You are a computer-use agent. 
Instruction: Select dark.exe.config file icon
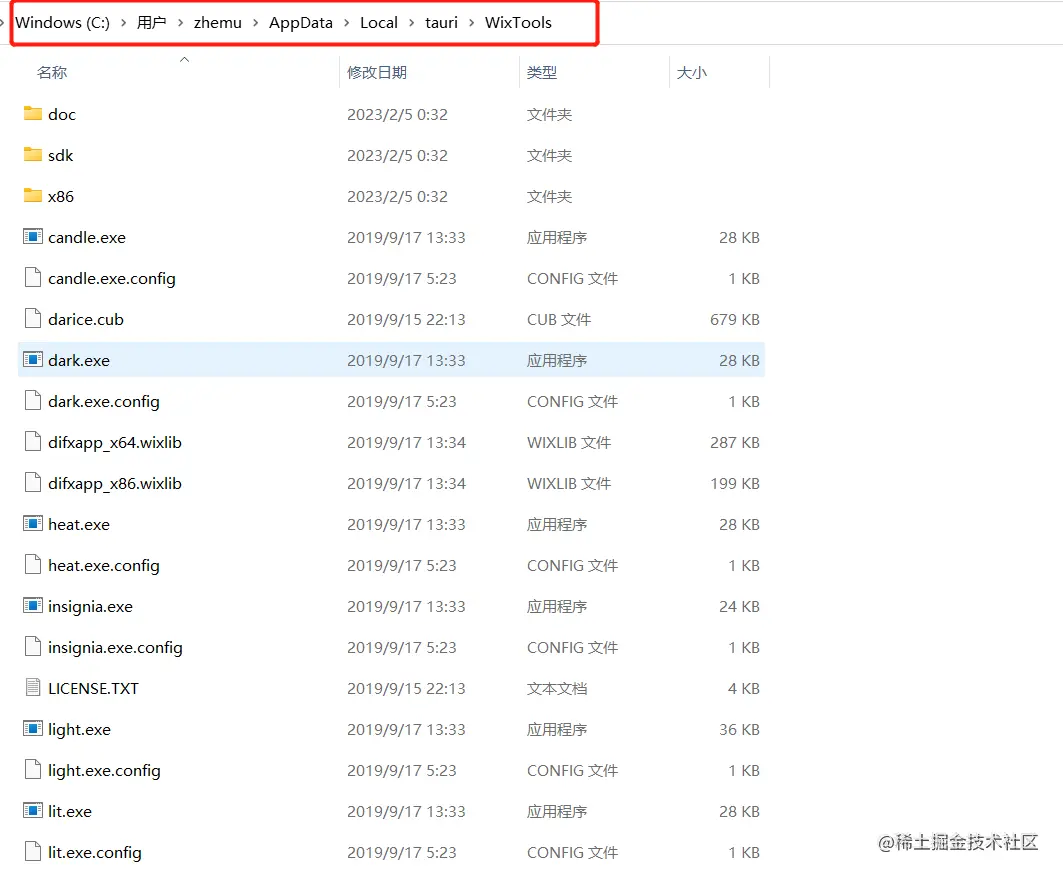click(x=33, y=401)
